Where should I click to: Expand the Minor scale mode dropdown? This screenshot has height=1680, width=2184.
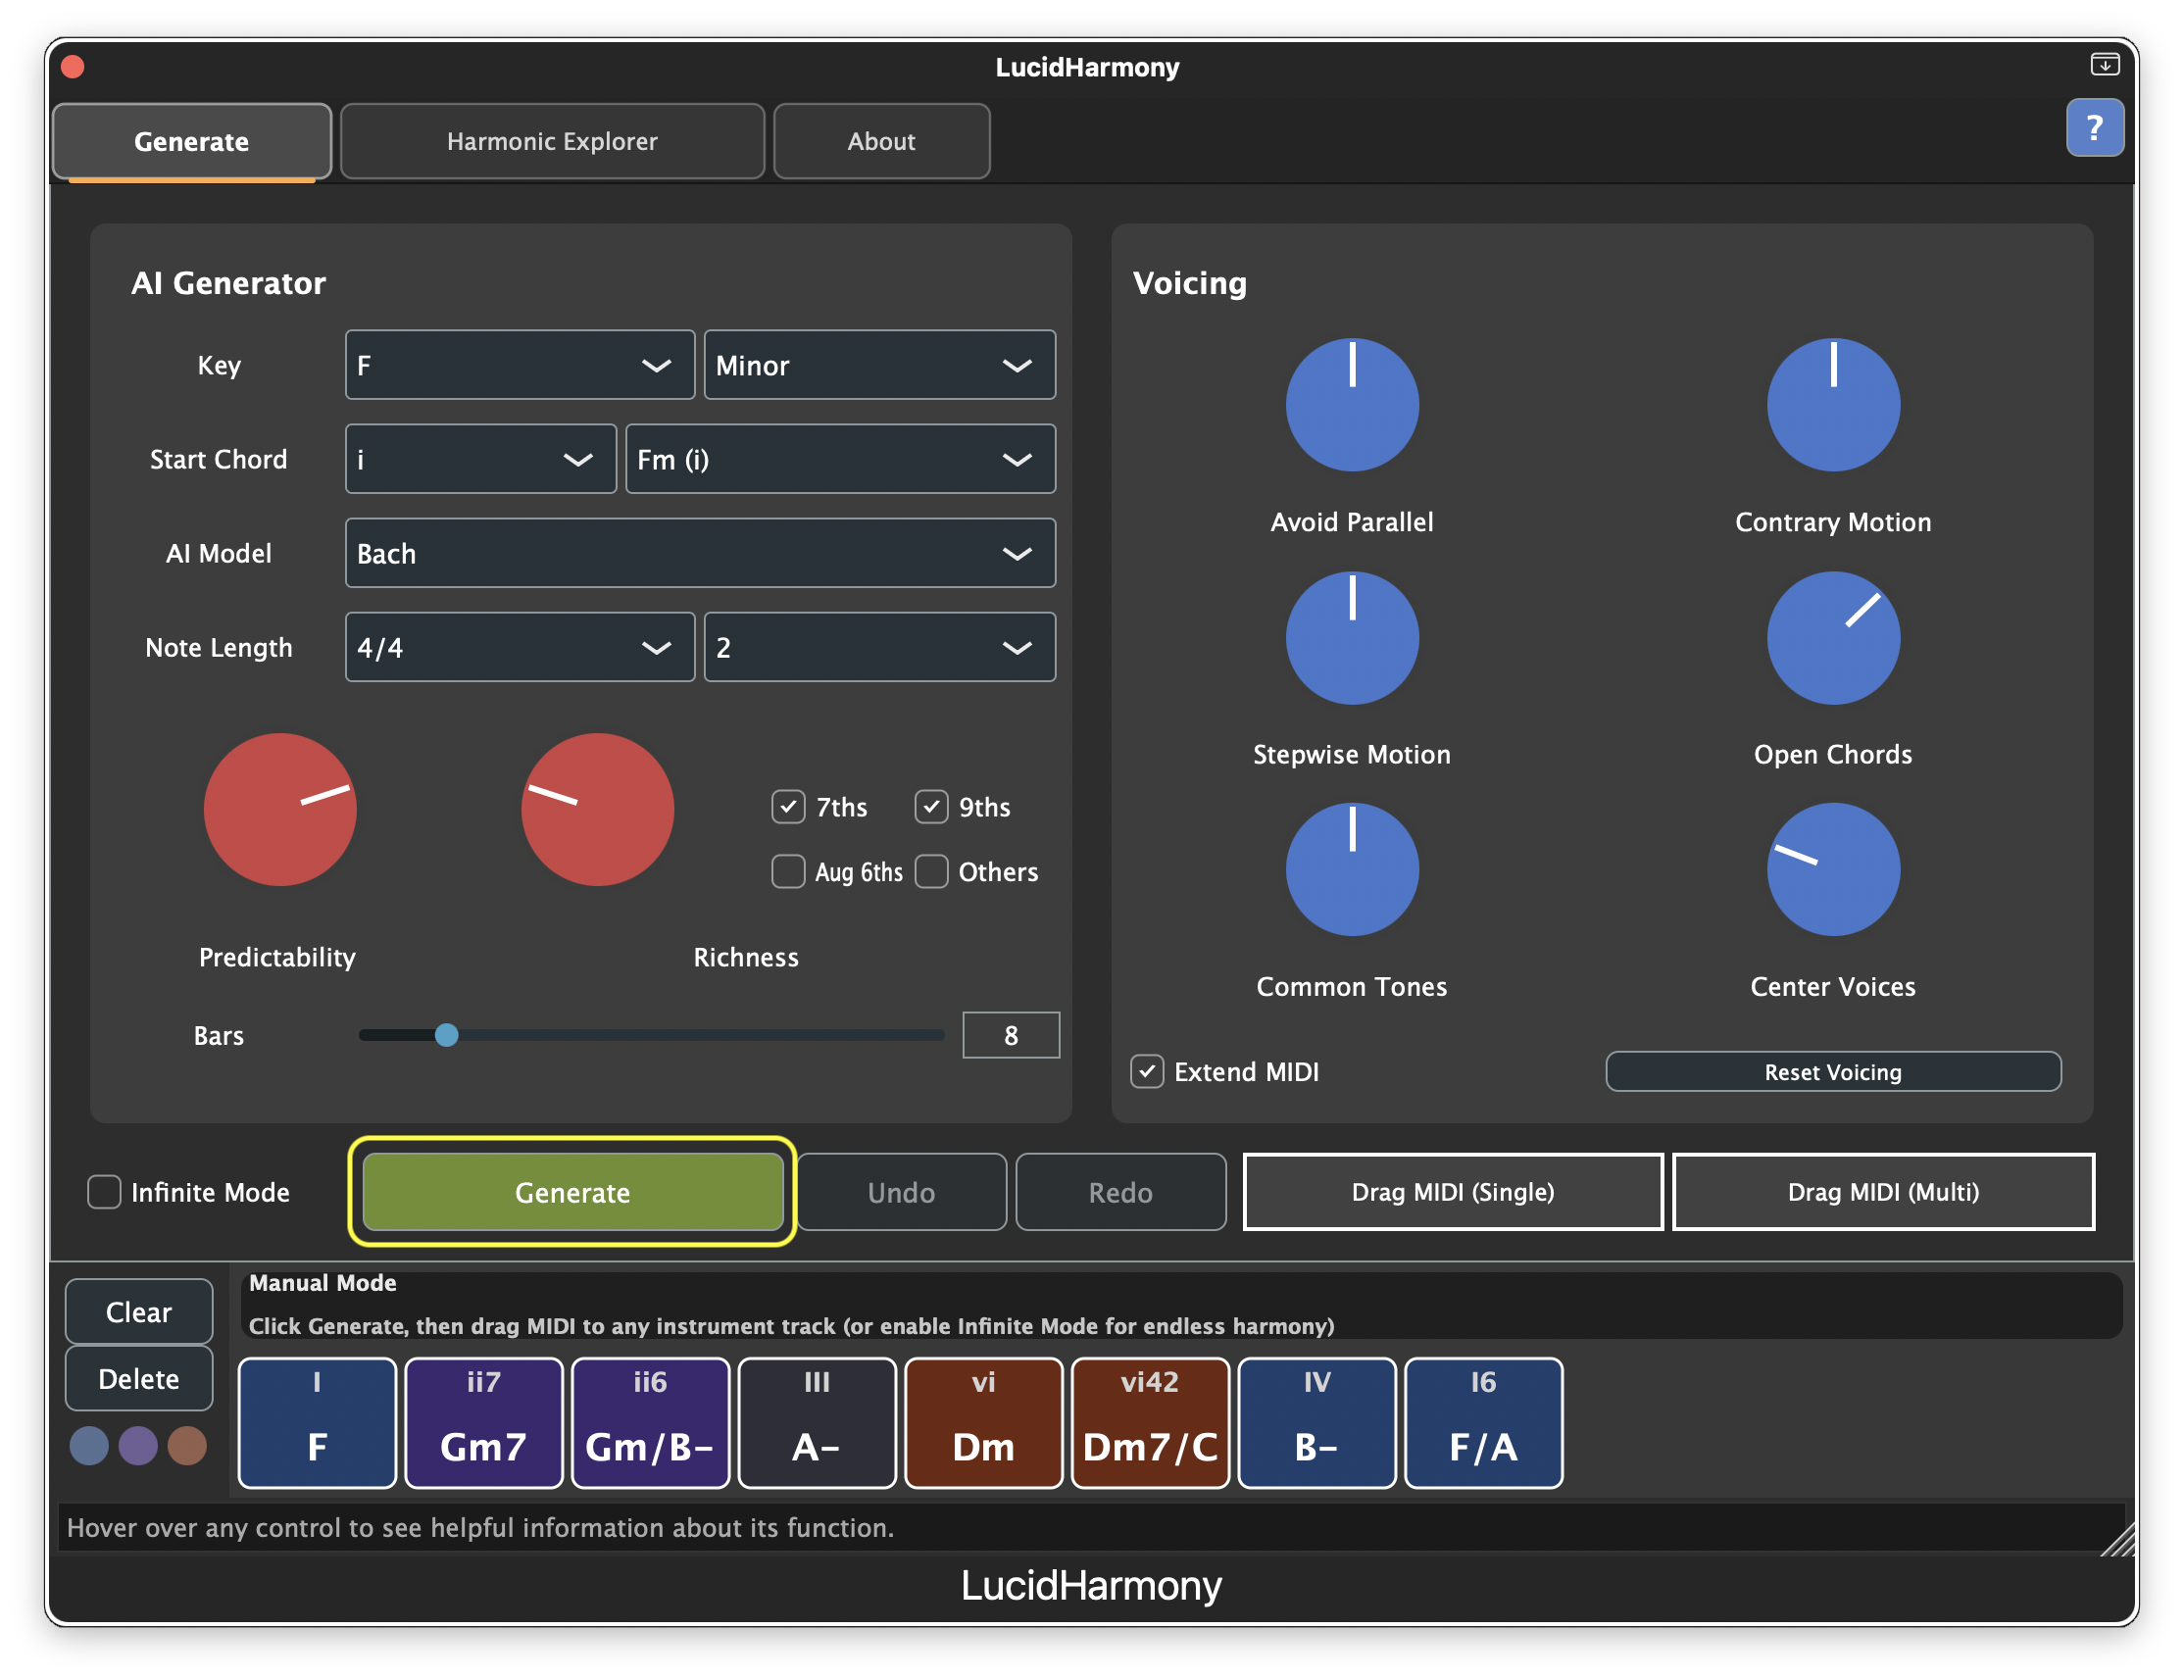880,365
